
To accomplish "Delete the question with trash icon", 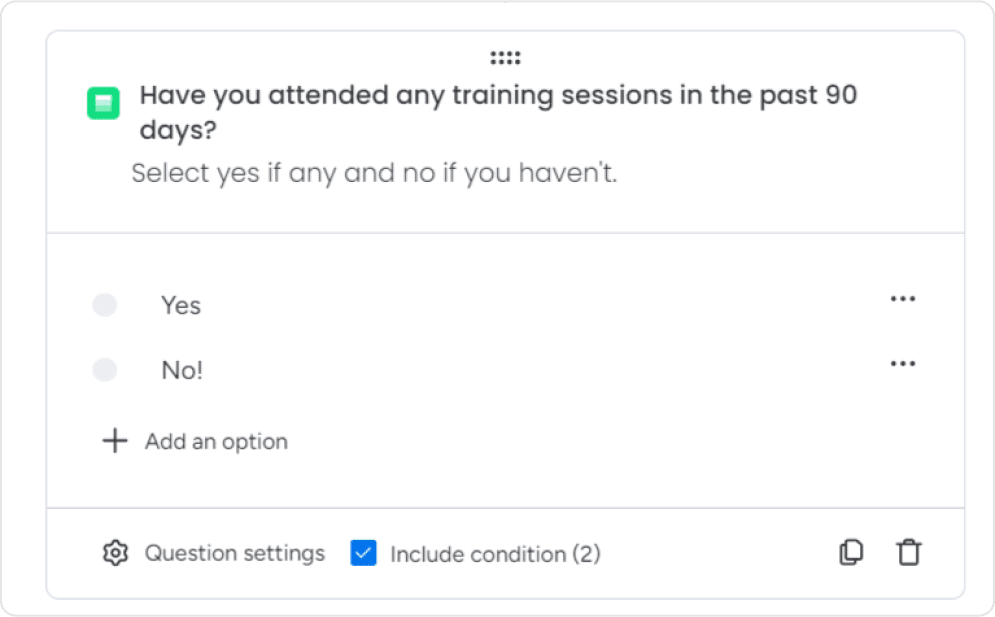I will tap(909, 552).
